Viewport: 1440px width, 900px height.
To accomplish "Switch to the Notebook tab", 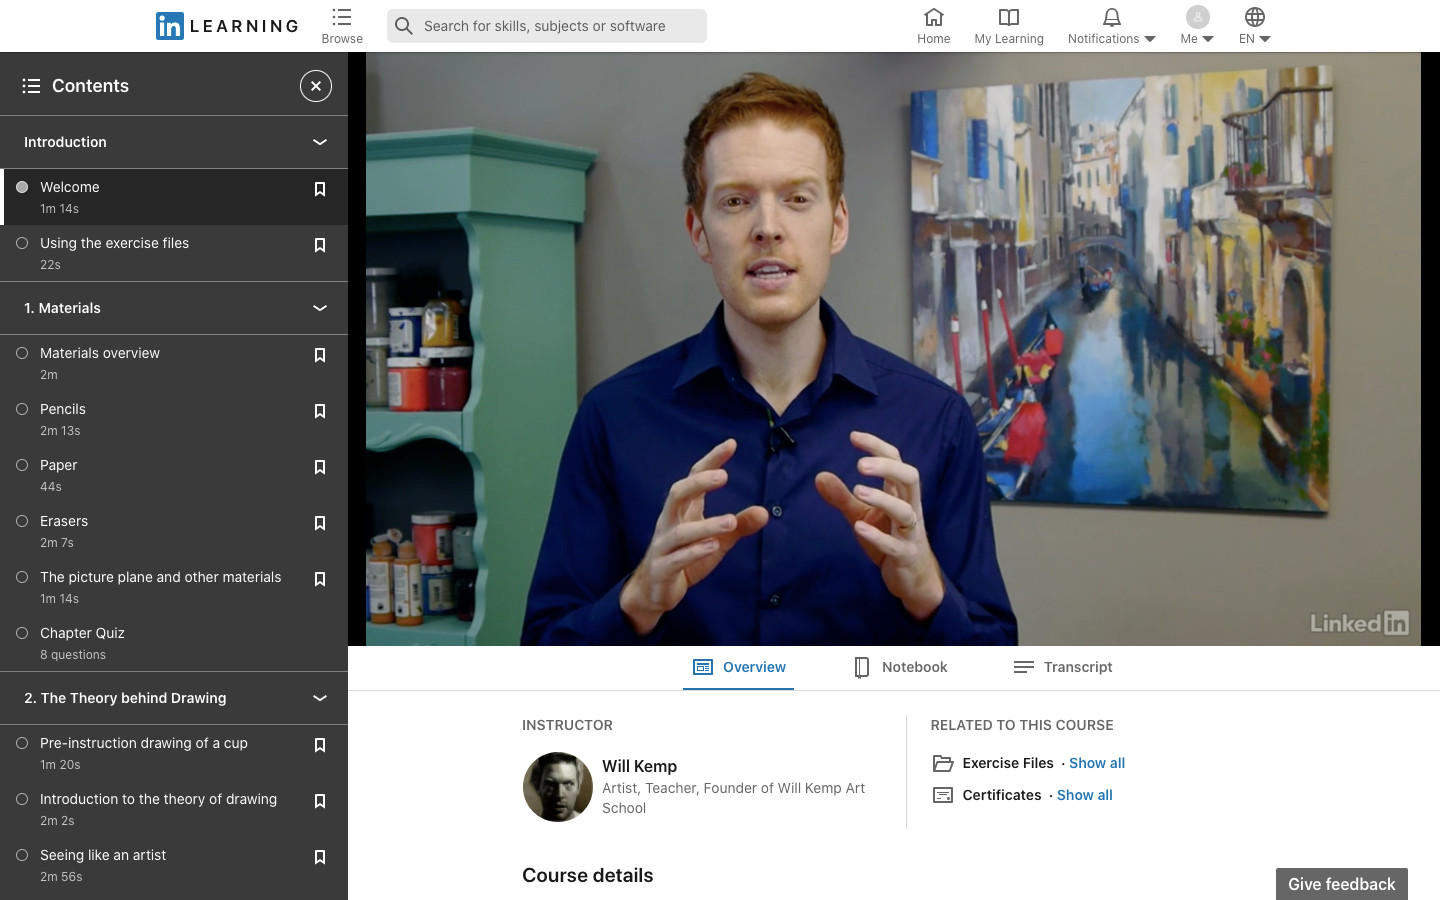I will point(900,667).
